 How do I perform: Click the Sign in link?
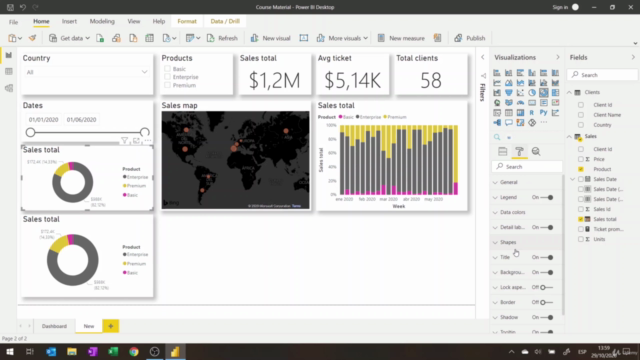click(560, 7)
